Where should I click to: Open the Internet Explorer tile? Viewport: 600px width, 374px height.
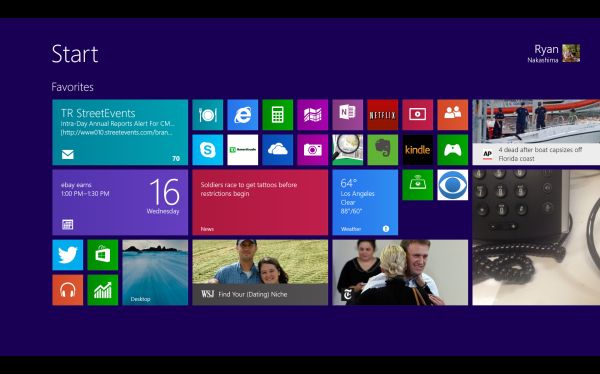(243, 115)
